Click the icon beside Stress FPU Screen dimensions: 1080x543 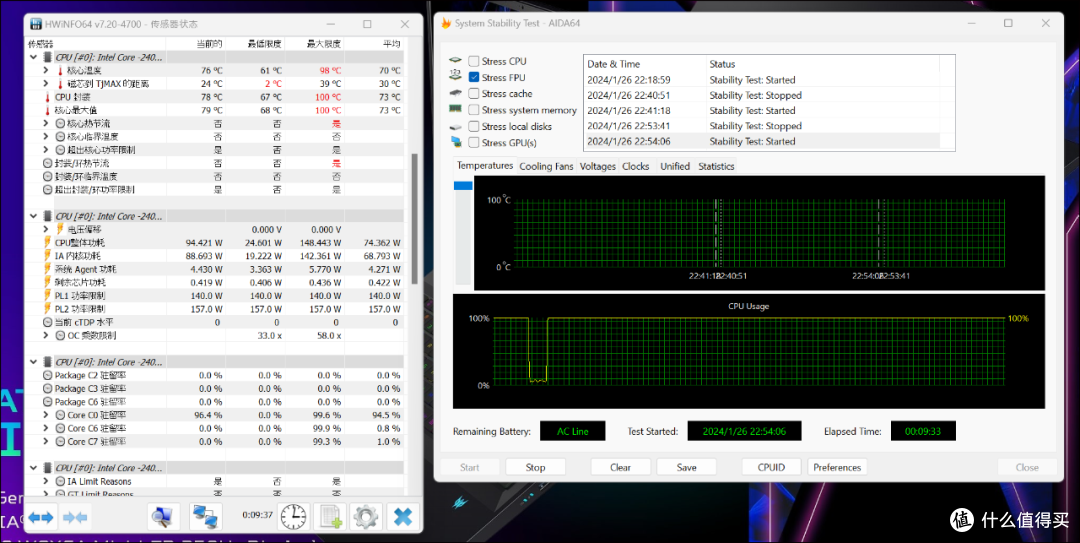click(455, 76)
